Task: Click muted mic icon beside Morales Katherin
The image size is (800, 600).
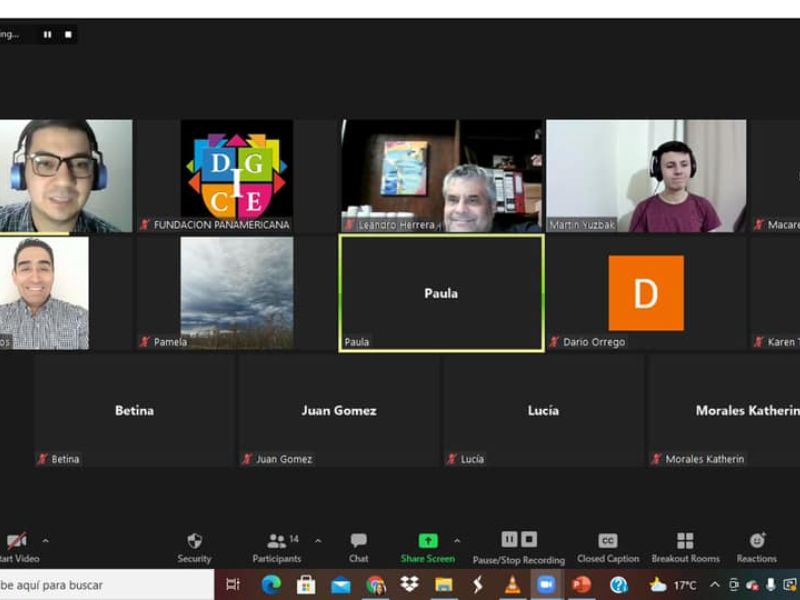Action: 656,459
